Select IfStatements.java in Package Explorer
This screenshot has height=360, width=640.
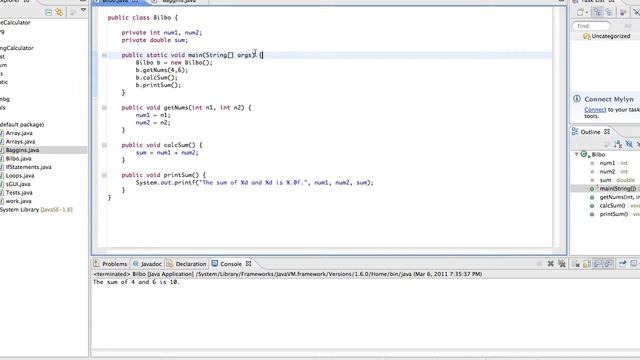tap(28, 167)
